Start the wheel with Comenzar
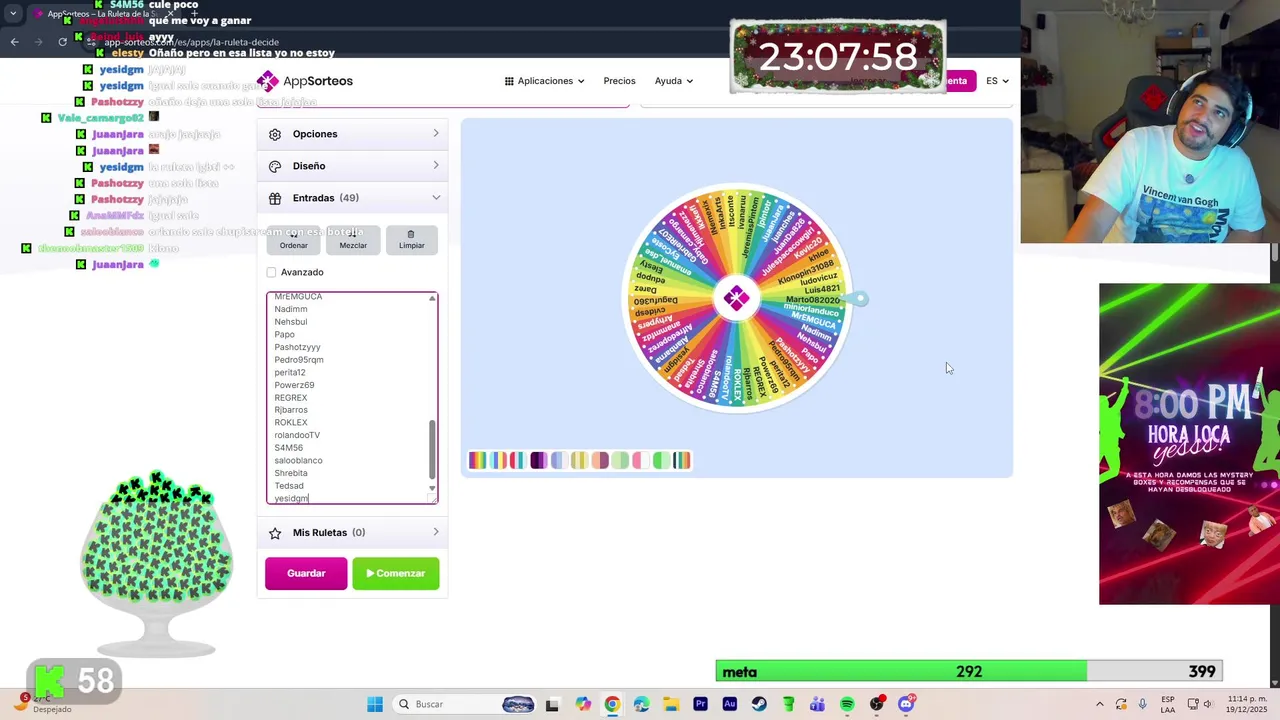1280x720 pixels. coord(395,573)
